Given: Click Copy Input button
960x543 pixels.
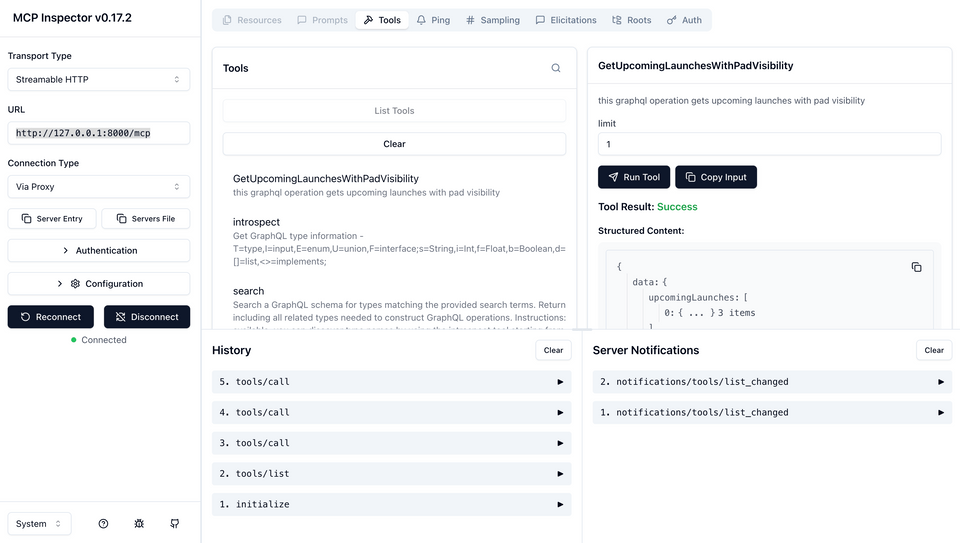Looking at the screenshot, I should [x=716, y=177].
